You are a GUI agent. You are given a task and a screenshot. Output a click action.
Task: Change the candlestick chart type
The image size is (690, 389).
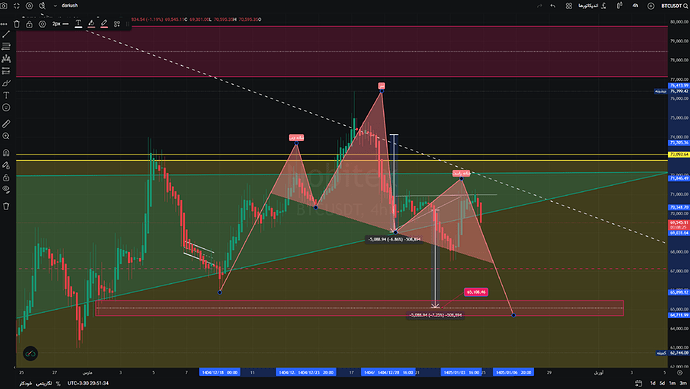tap(620, 6)
